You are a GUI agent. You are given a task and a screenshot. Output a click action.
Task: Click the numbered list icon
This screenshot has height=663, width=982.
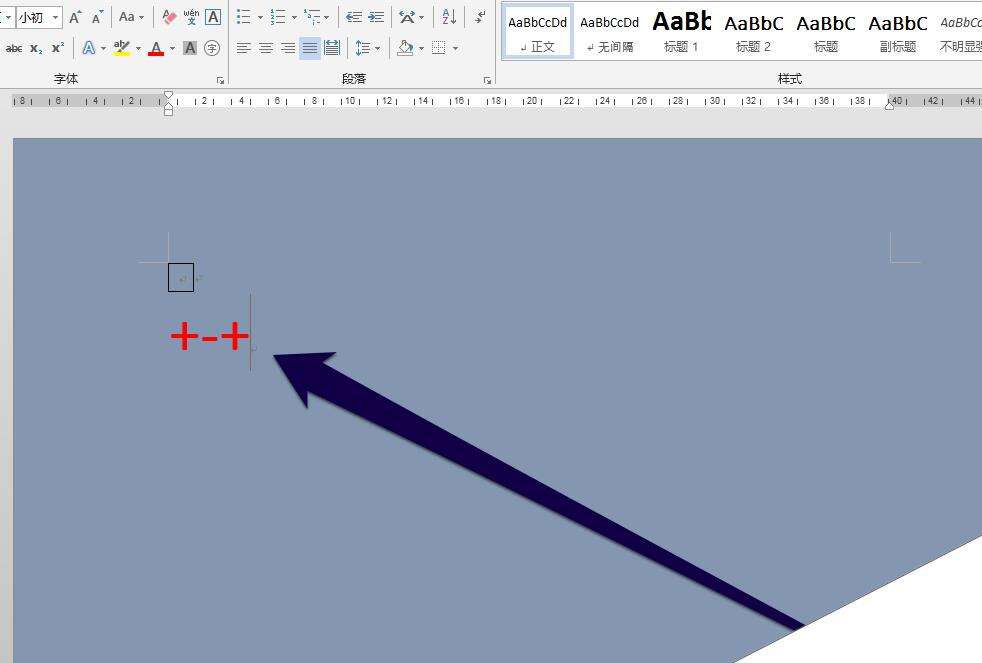(277, 18)
